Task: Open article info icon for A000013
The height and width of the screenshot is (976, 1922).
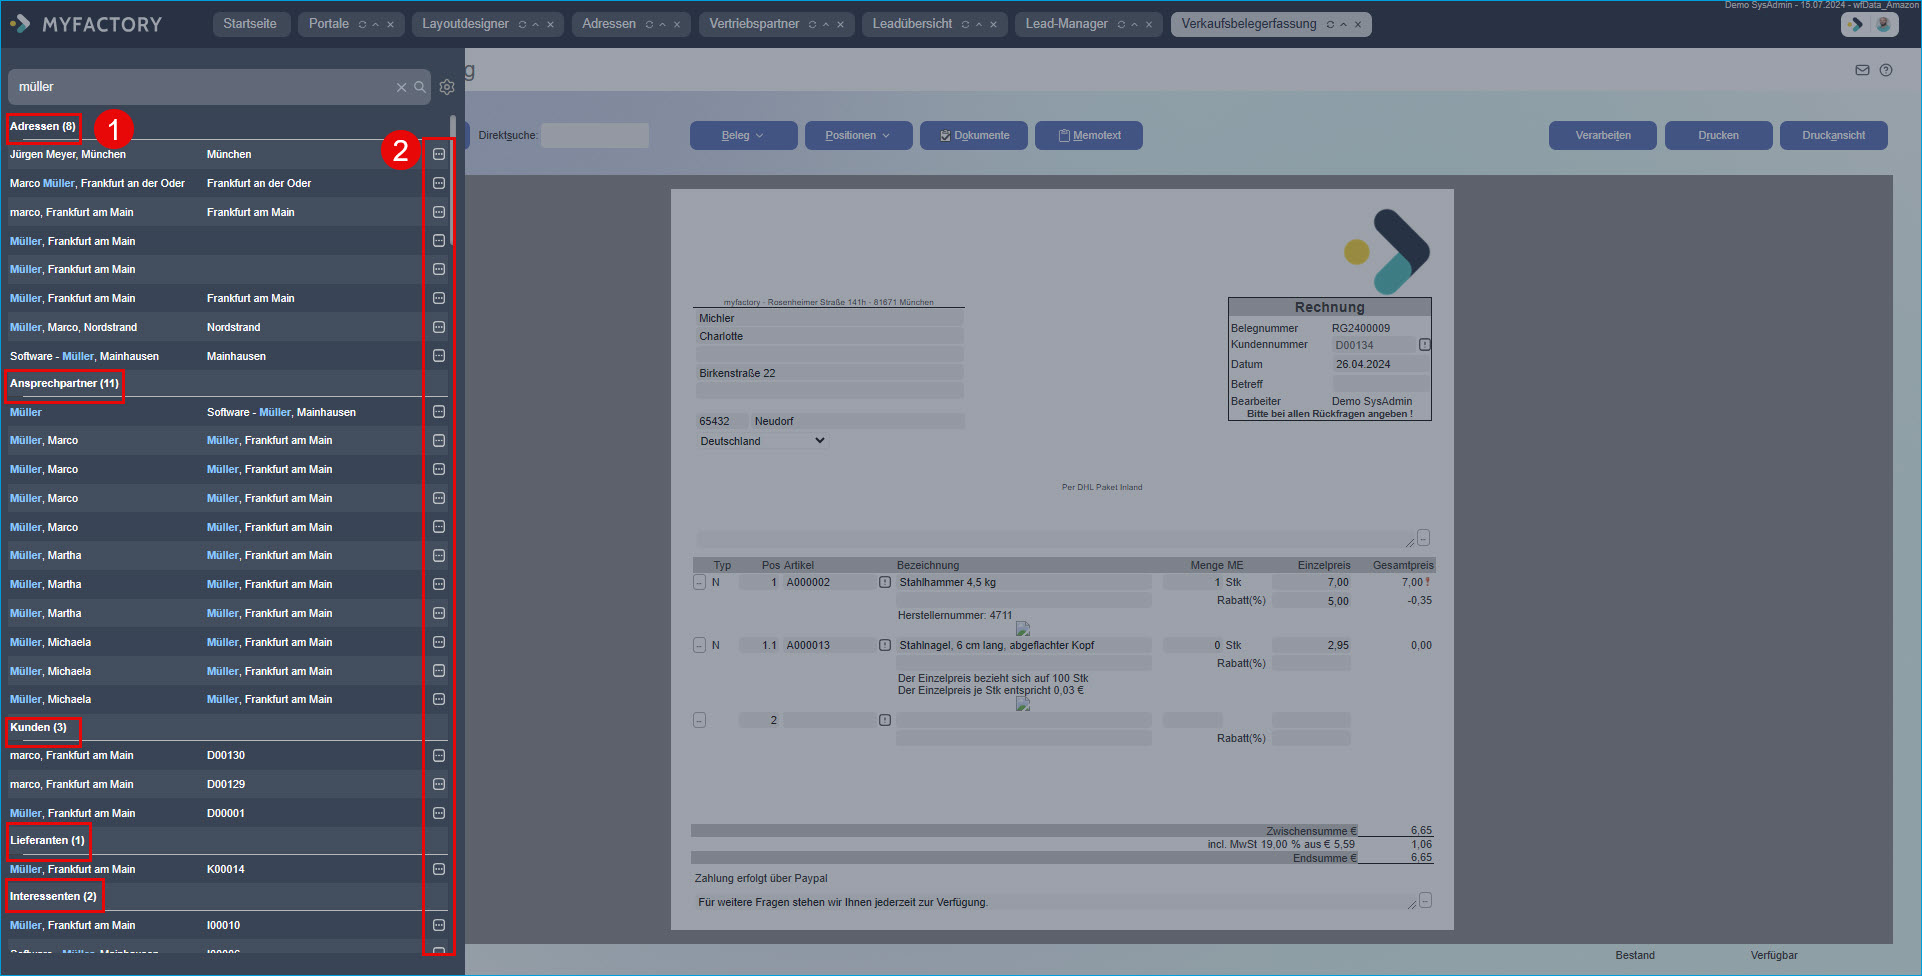Action: pyautogui.click(x=885, y=645)
